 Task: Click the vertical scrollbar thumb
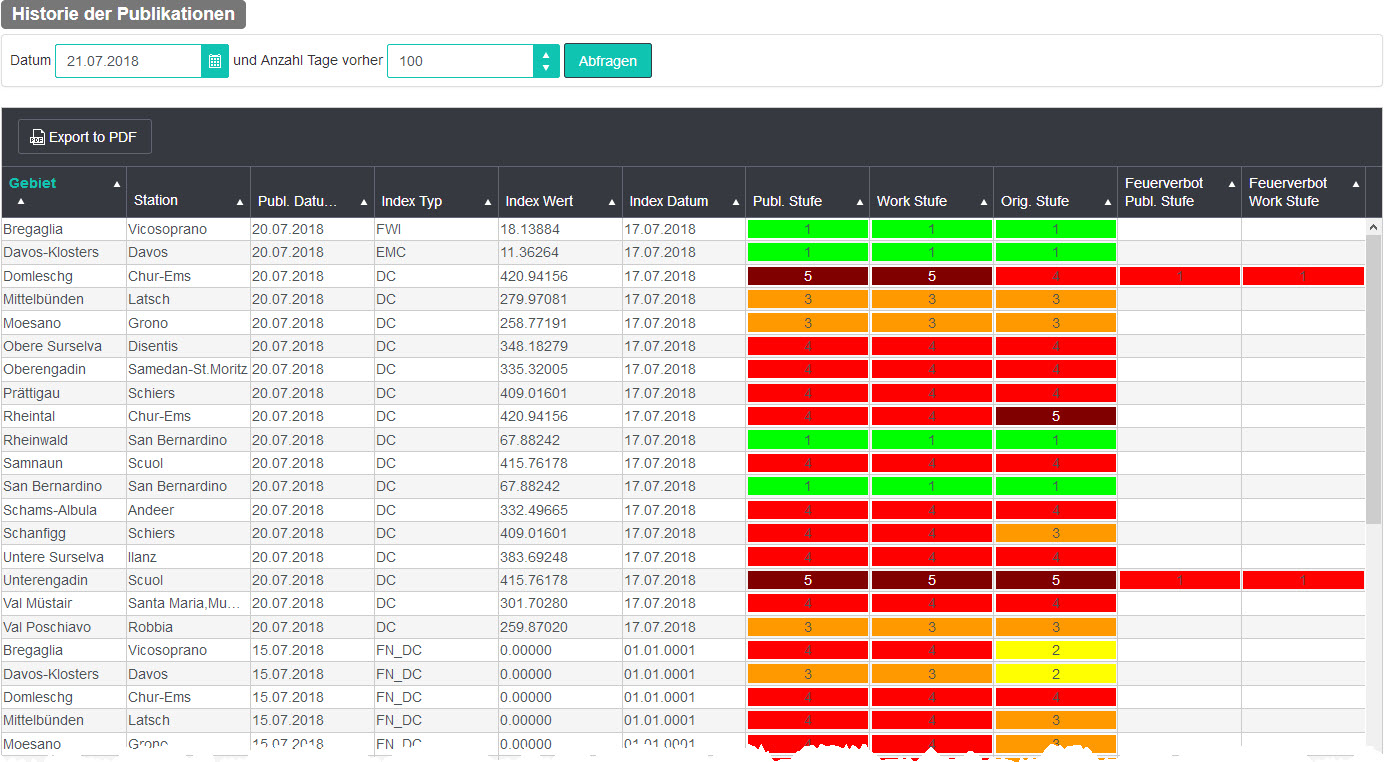[x=1374, y=379]
